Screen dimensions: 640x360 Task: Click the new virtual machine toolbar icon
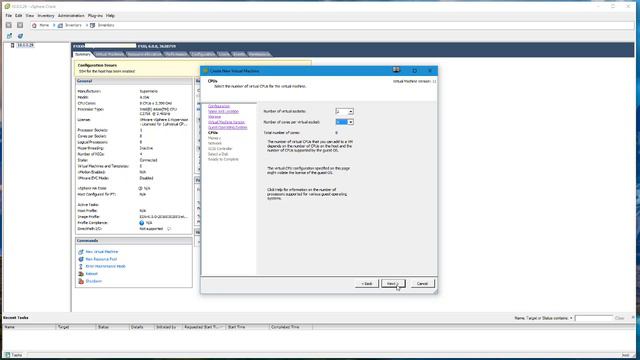point(9,36)
